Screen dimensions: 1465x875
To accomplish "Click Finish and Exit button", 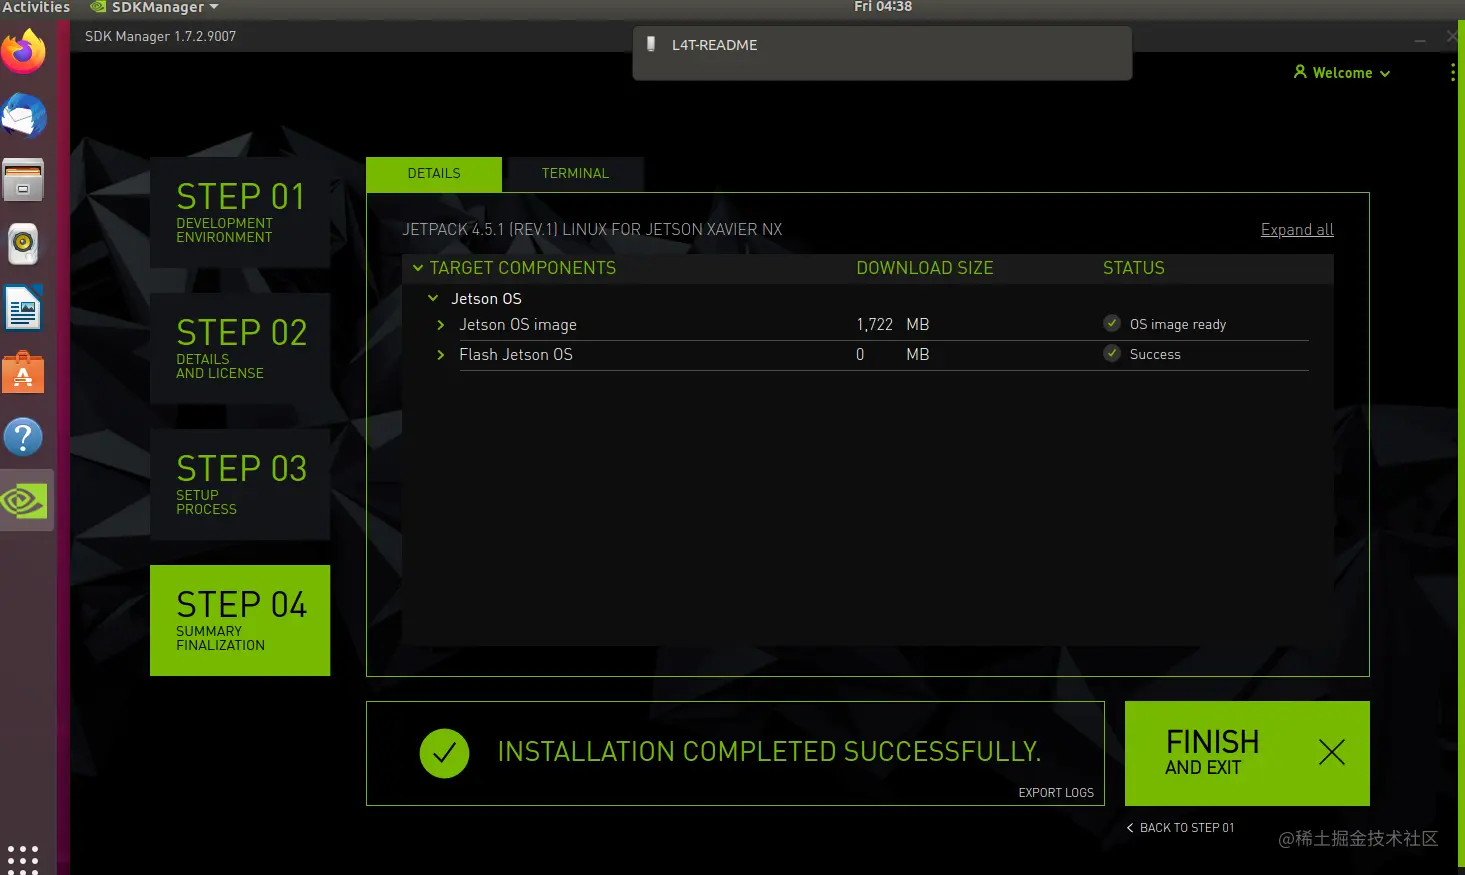I will point(1247,753).
